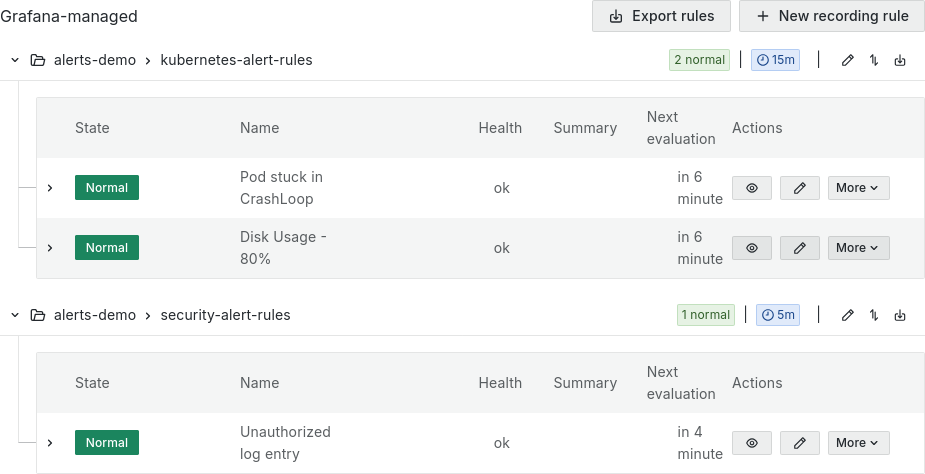This screenshot has width=925, height=474.
Task: Reorder rules in kubernetes-alert-rules group
Action: point(874,60)
